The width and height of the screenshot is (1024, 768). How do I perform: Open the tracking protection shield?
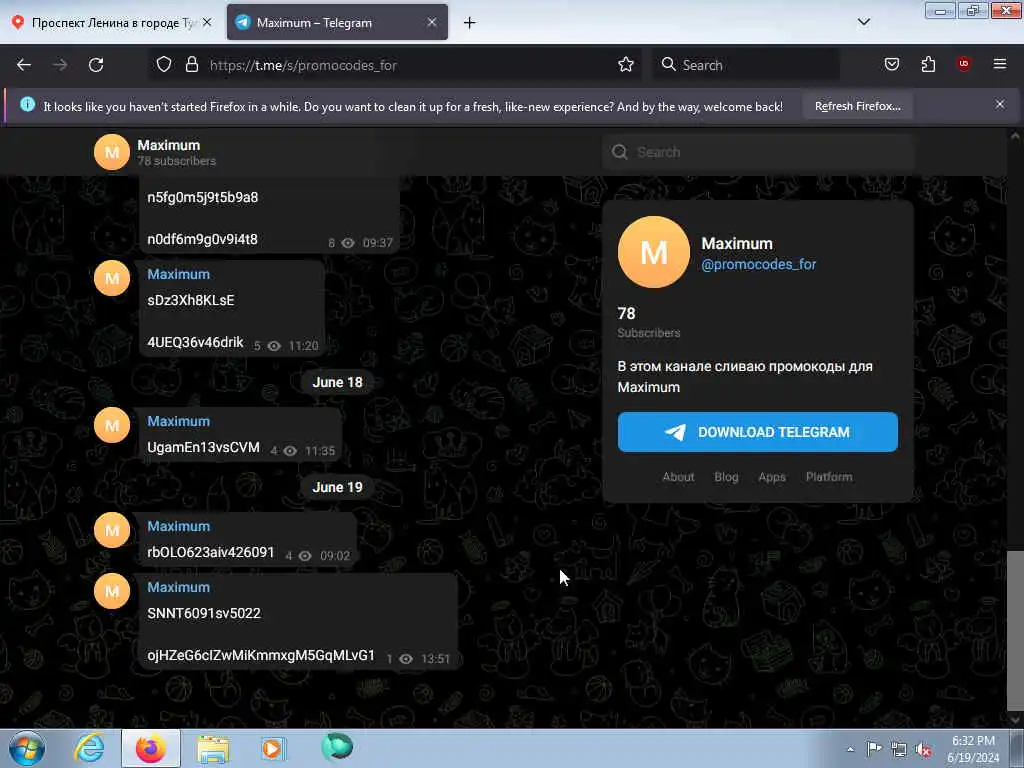point(164,65)
